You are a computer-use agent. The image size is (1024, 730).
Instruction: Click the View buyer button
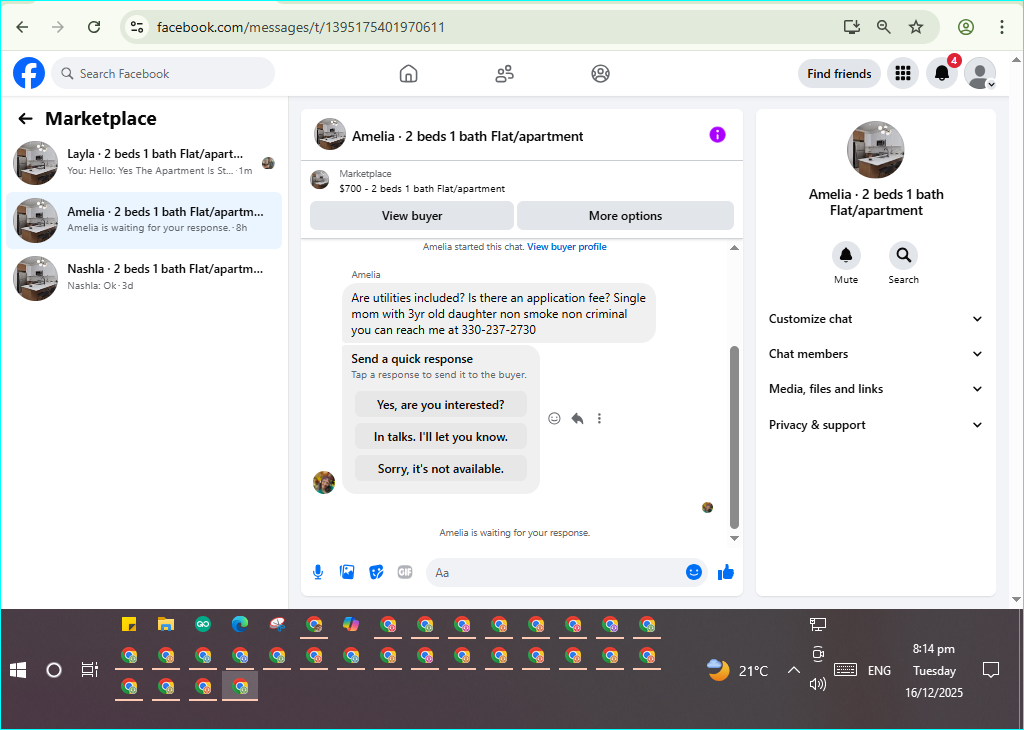click(x=412, y=215)
